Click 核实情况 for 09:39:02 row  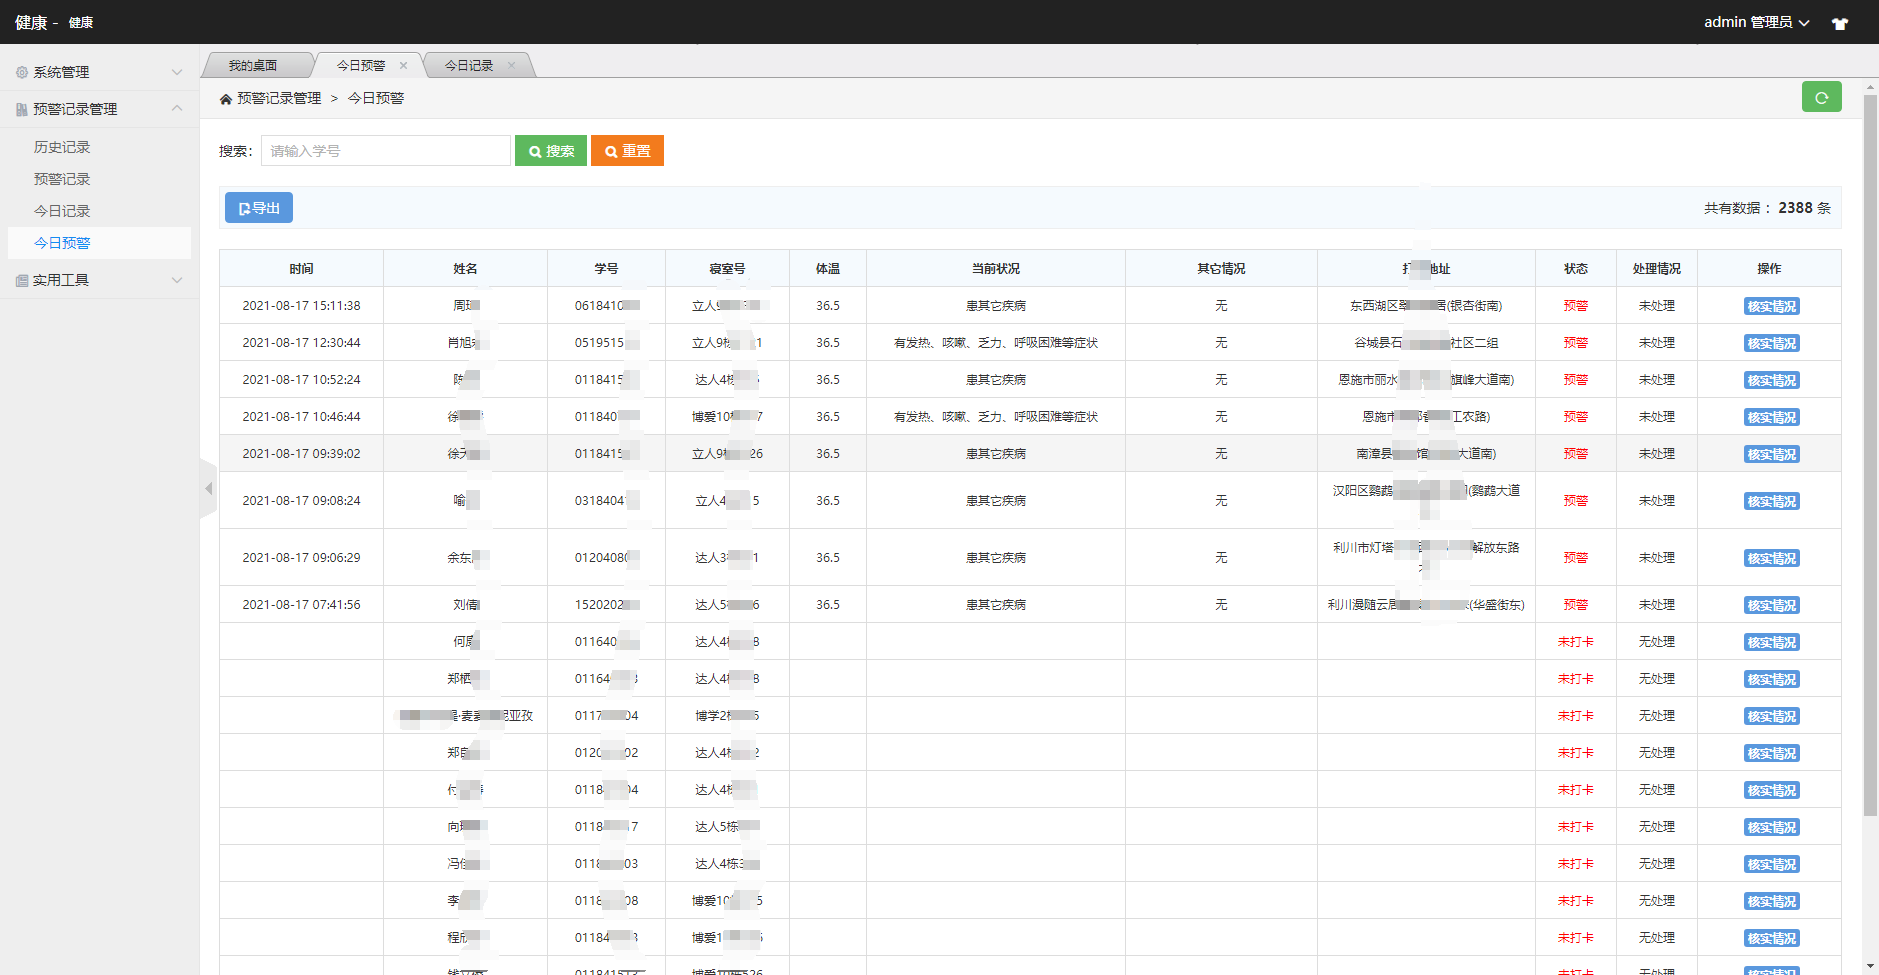(x=1771, y=455)
